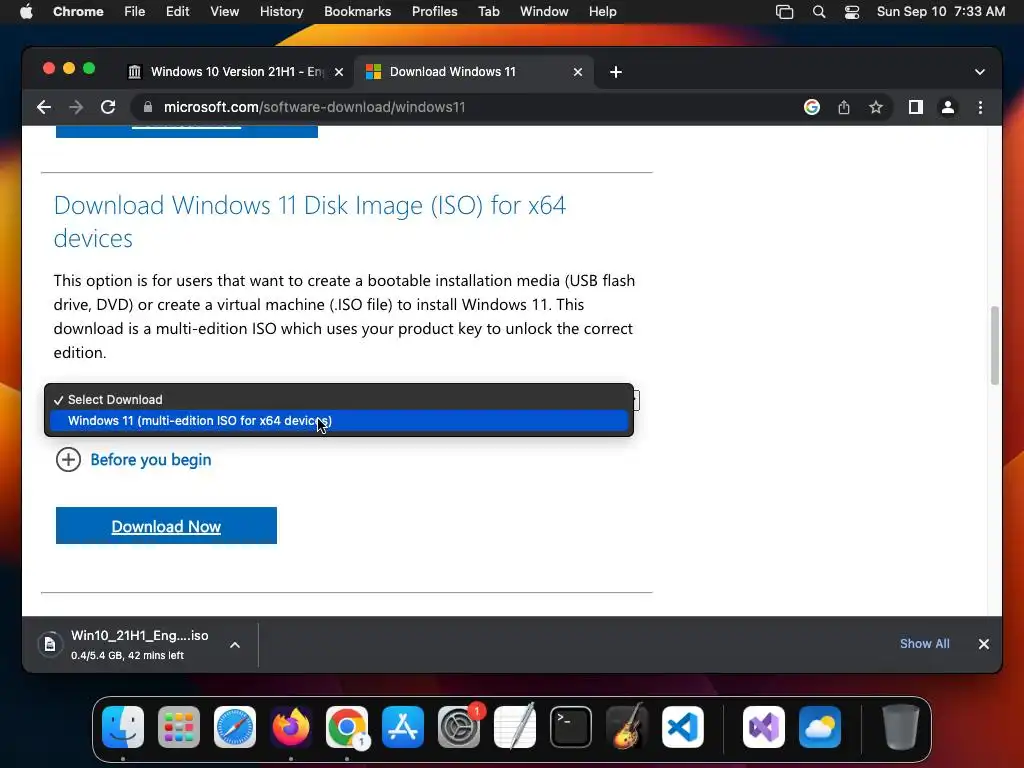Select the Download Windows 11 tab

(x=473, y=72)
